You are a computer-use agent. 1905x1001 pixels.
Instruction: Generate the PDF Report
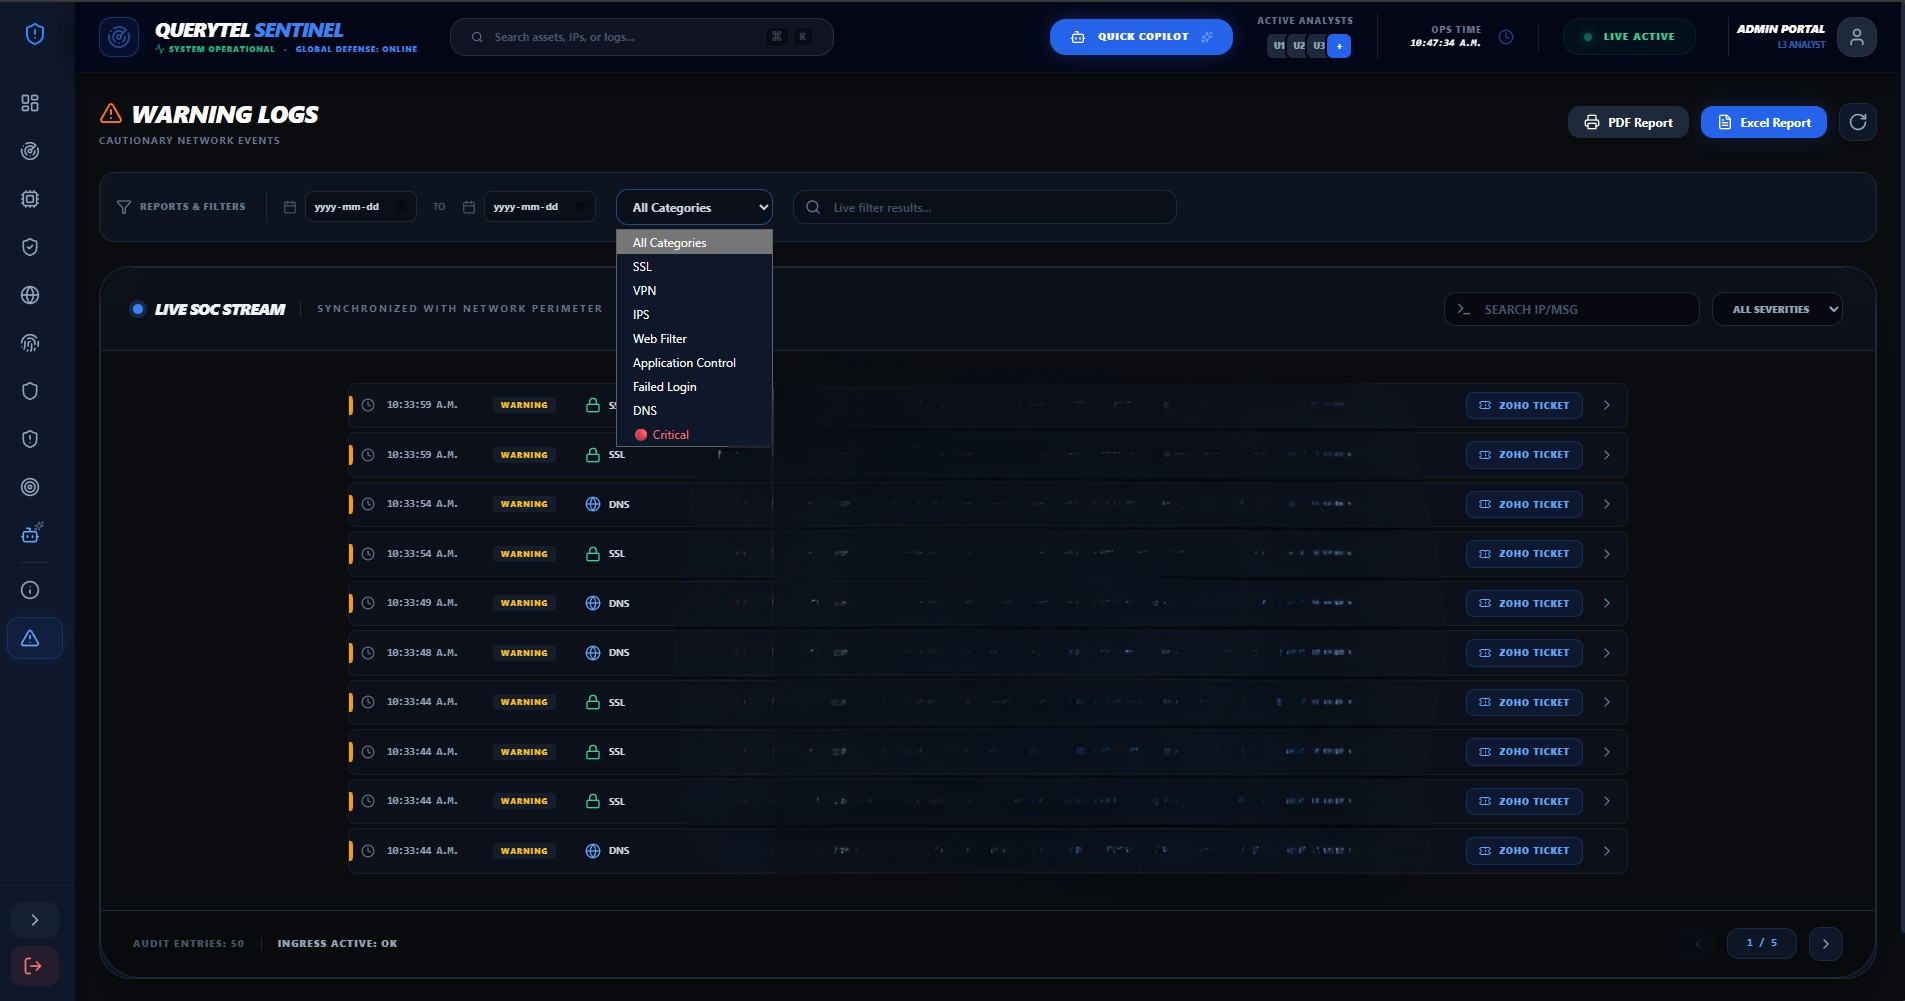tap(1627, 122)
